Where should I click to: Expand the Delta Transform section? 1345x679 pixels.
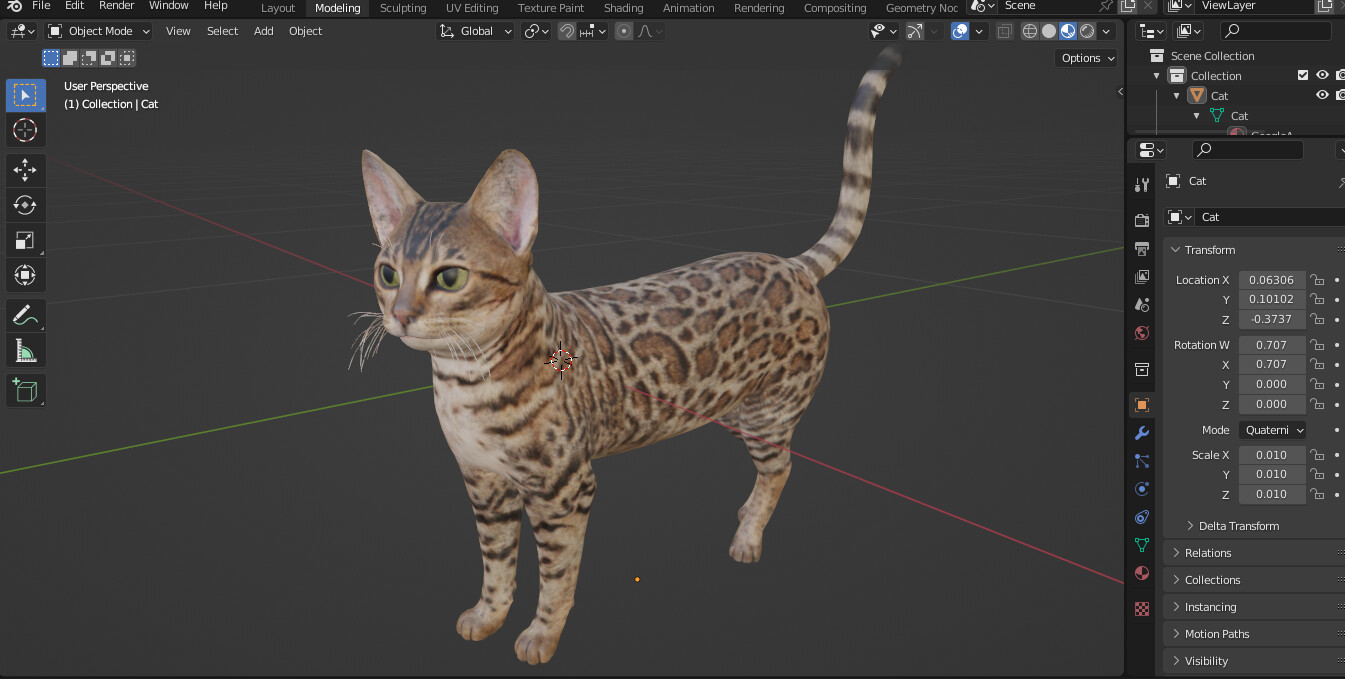(x=1237, y=525)
